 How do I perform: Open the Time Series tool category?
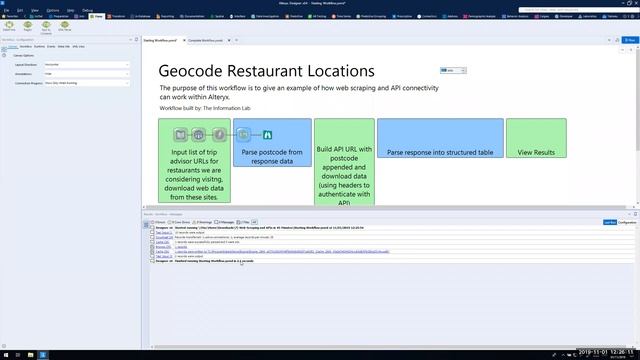pos(341,16)
